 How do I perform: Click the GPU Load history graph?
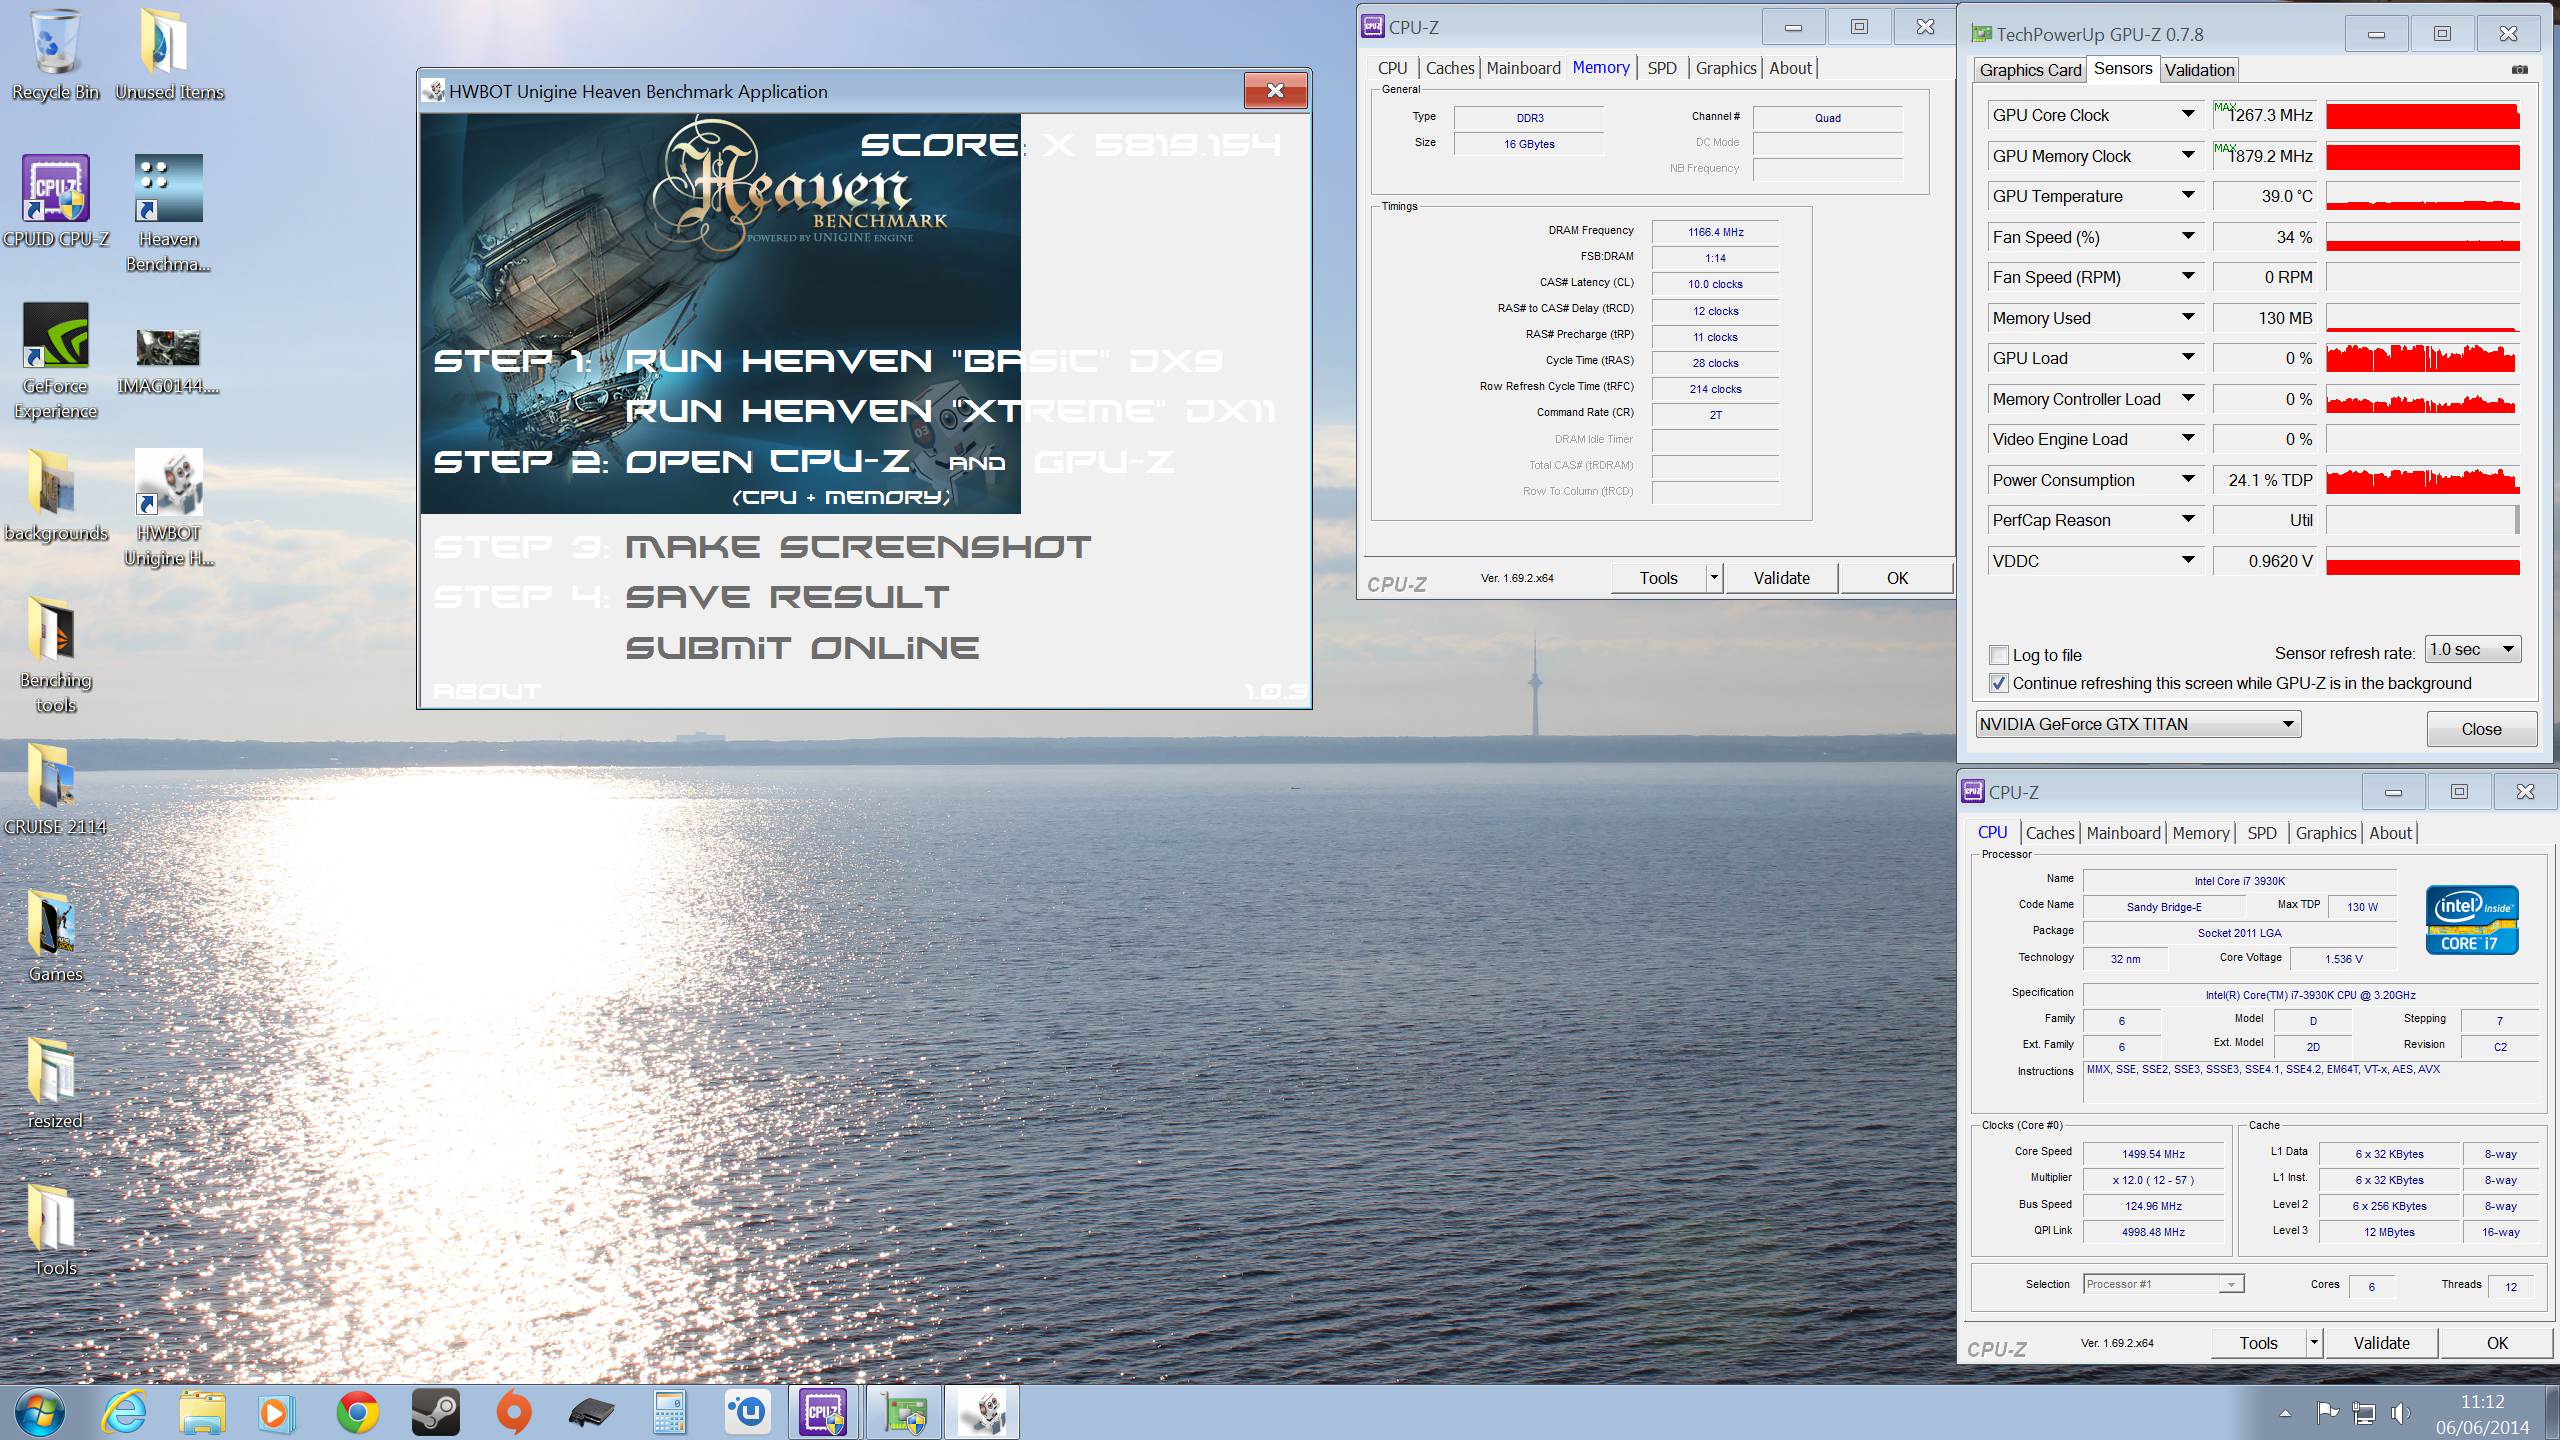pyautogui.click(x=2422, y=358)
